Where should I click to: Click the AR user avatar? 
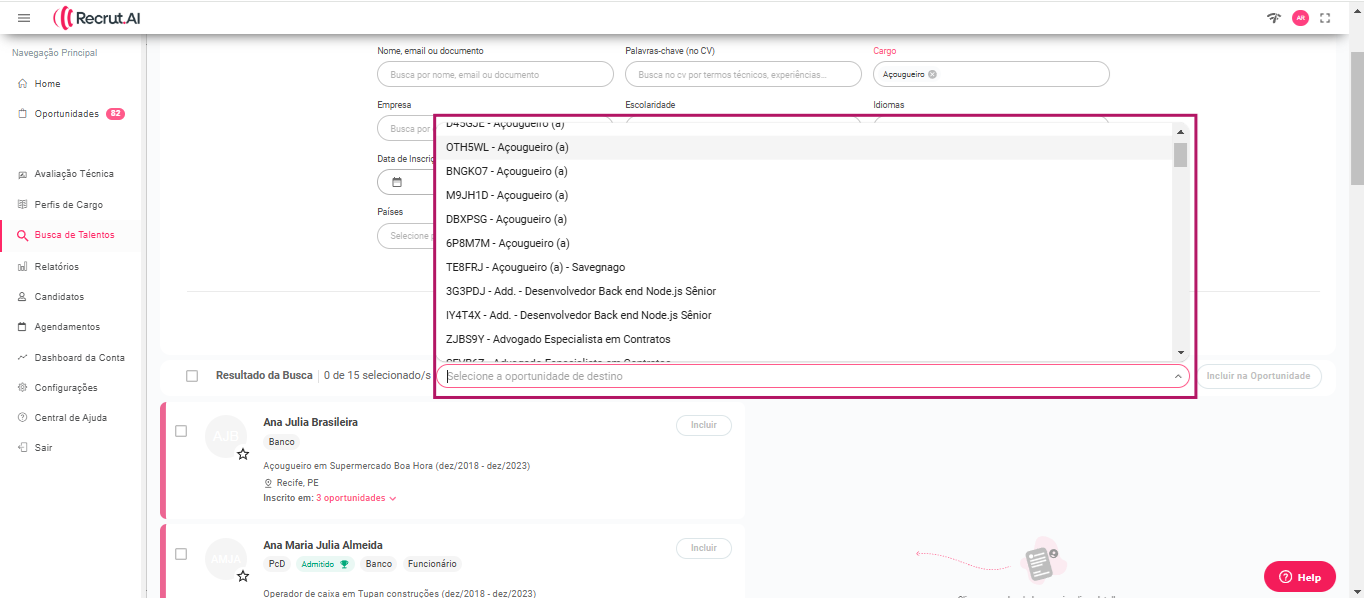[1300, 18]
